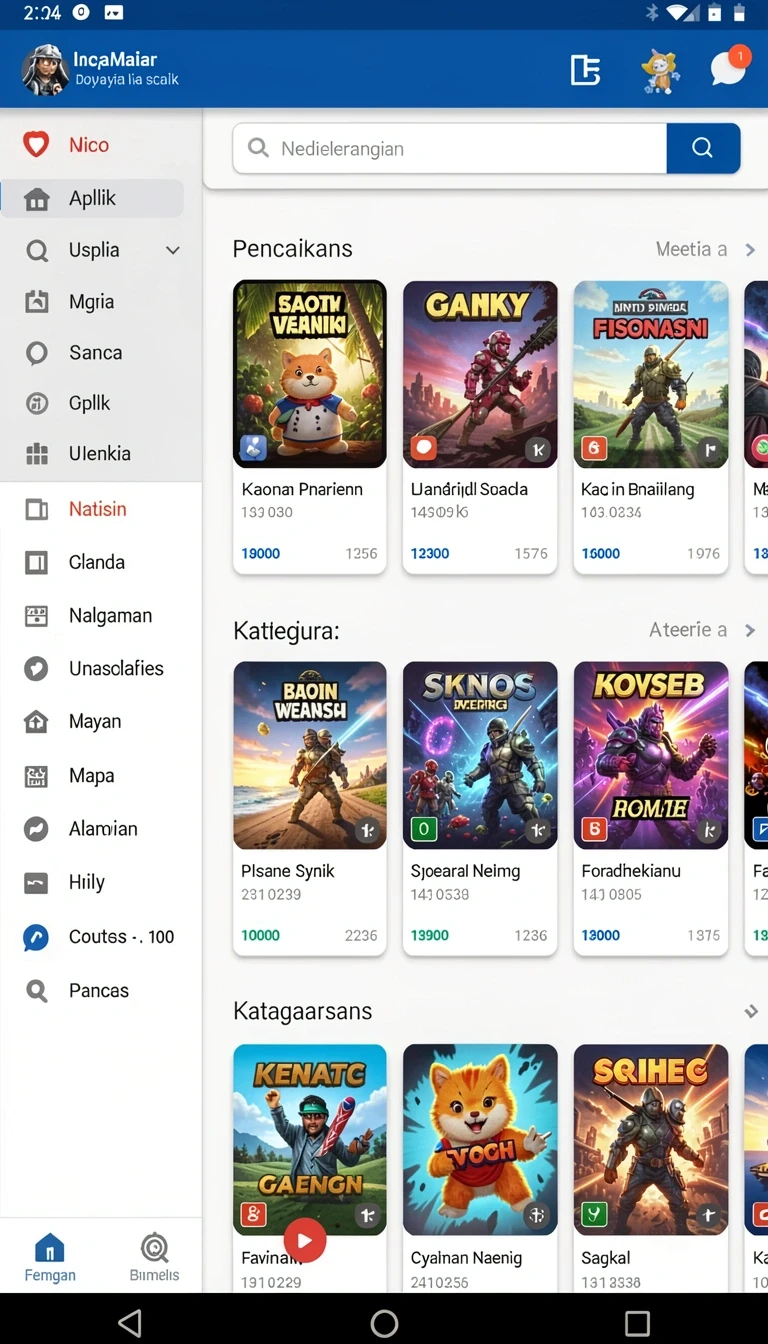Click the 12300 price on Uandrijdl Soacla
This screenshot has height=1344, width=768.
point(430,553)
